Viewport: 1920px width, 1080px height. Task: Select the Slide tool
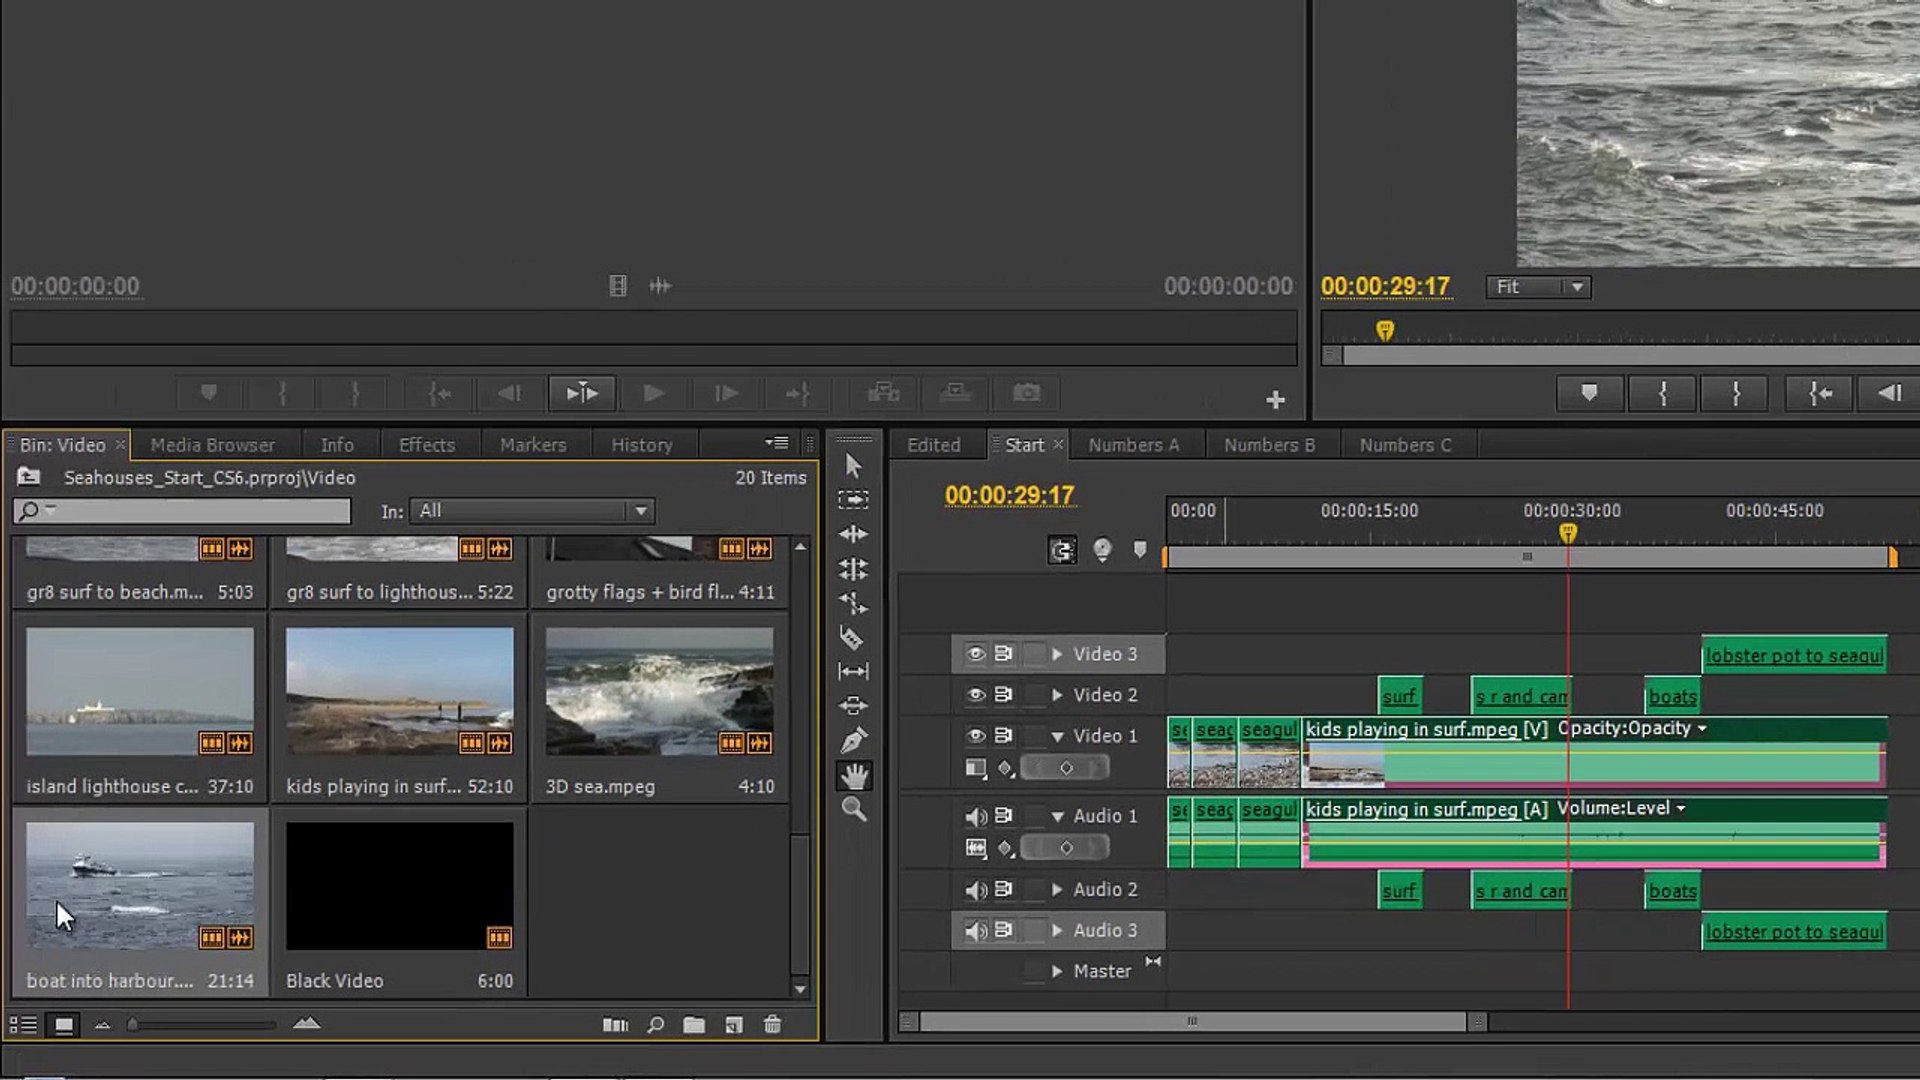coord(853,706)
